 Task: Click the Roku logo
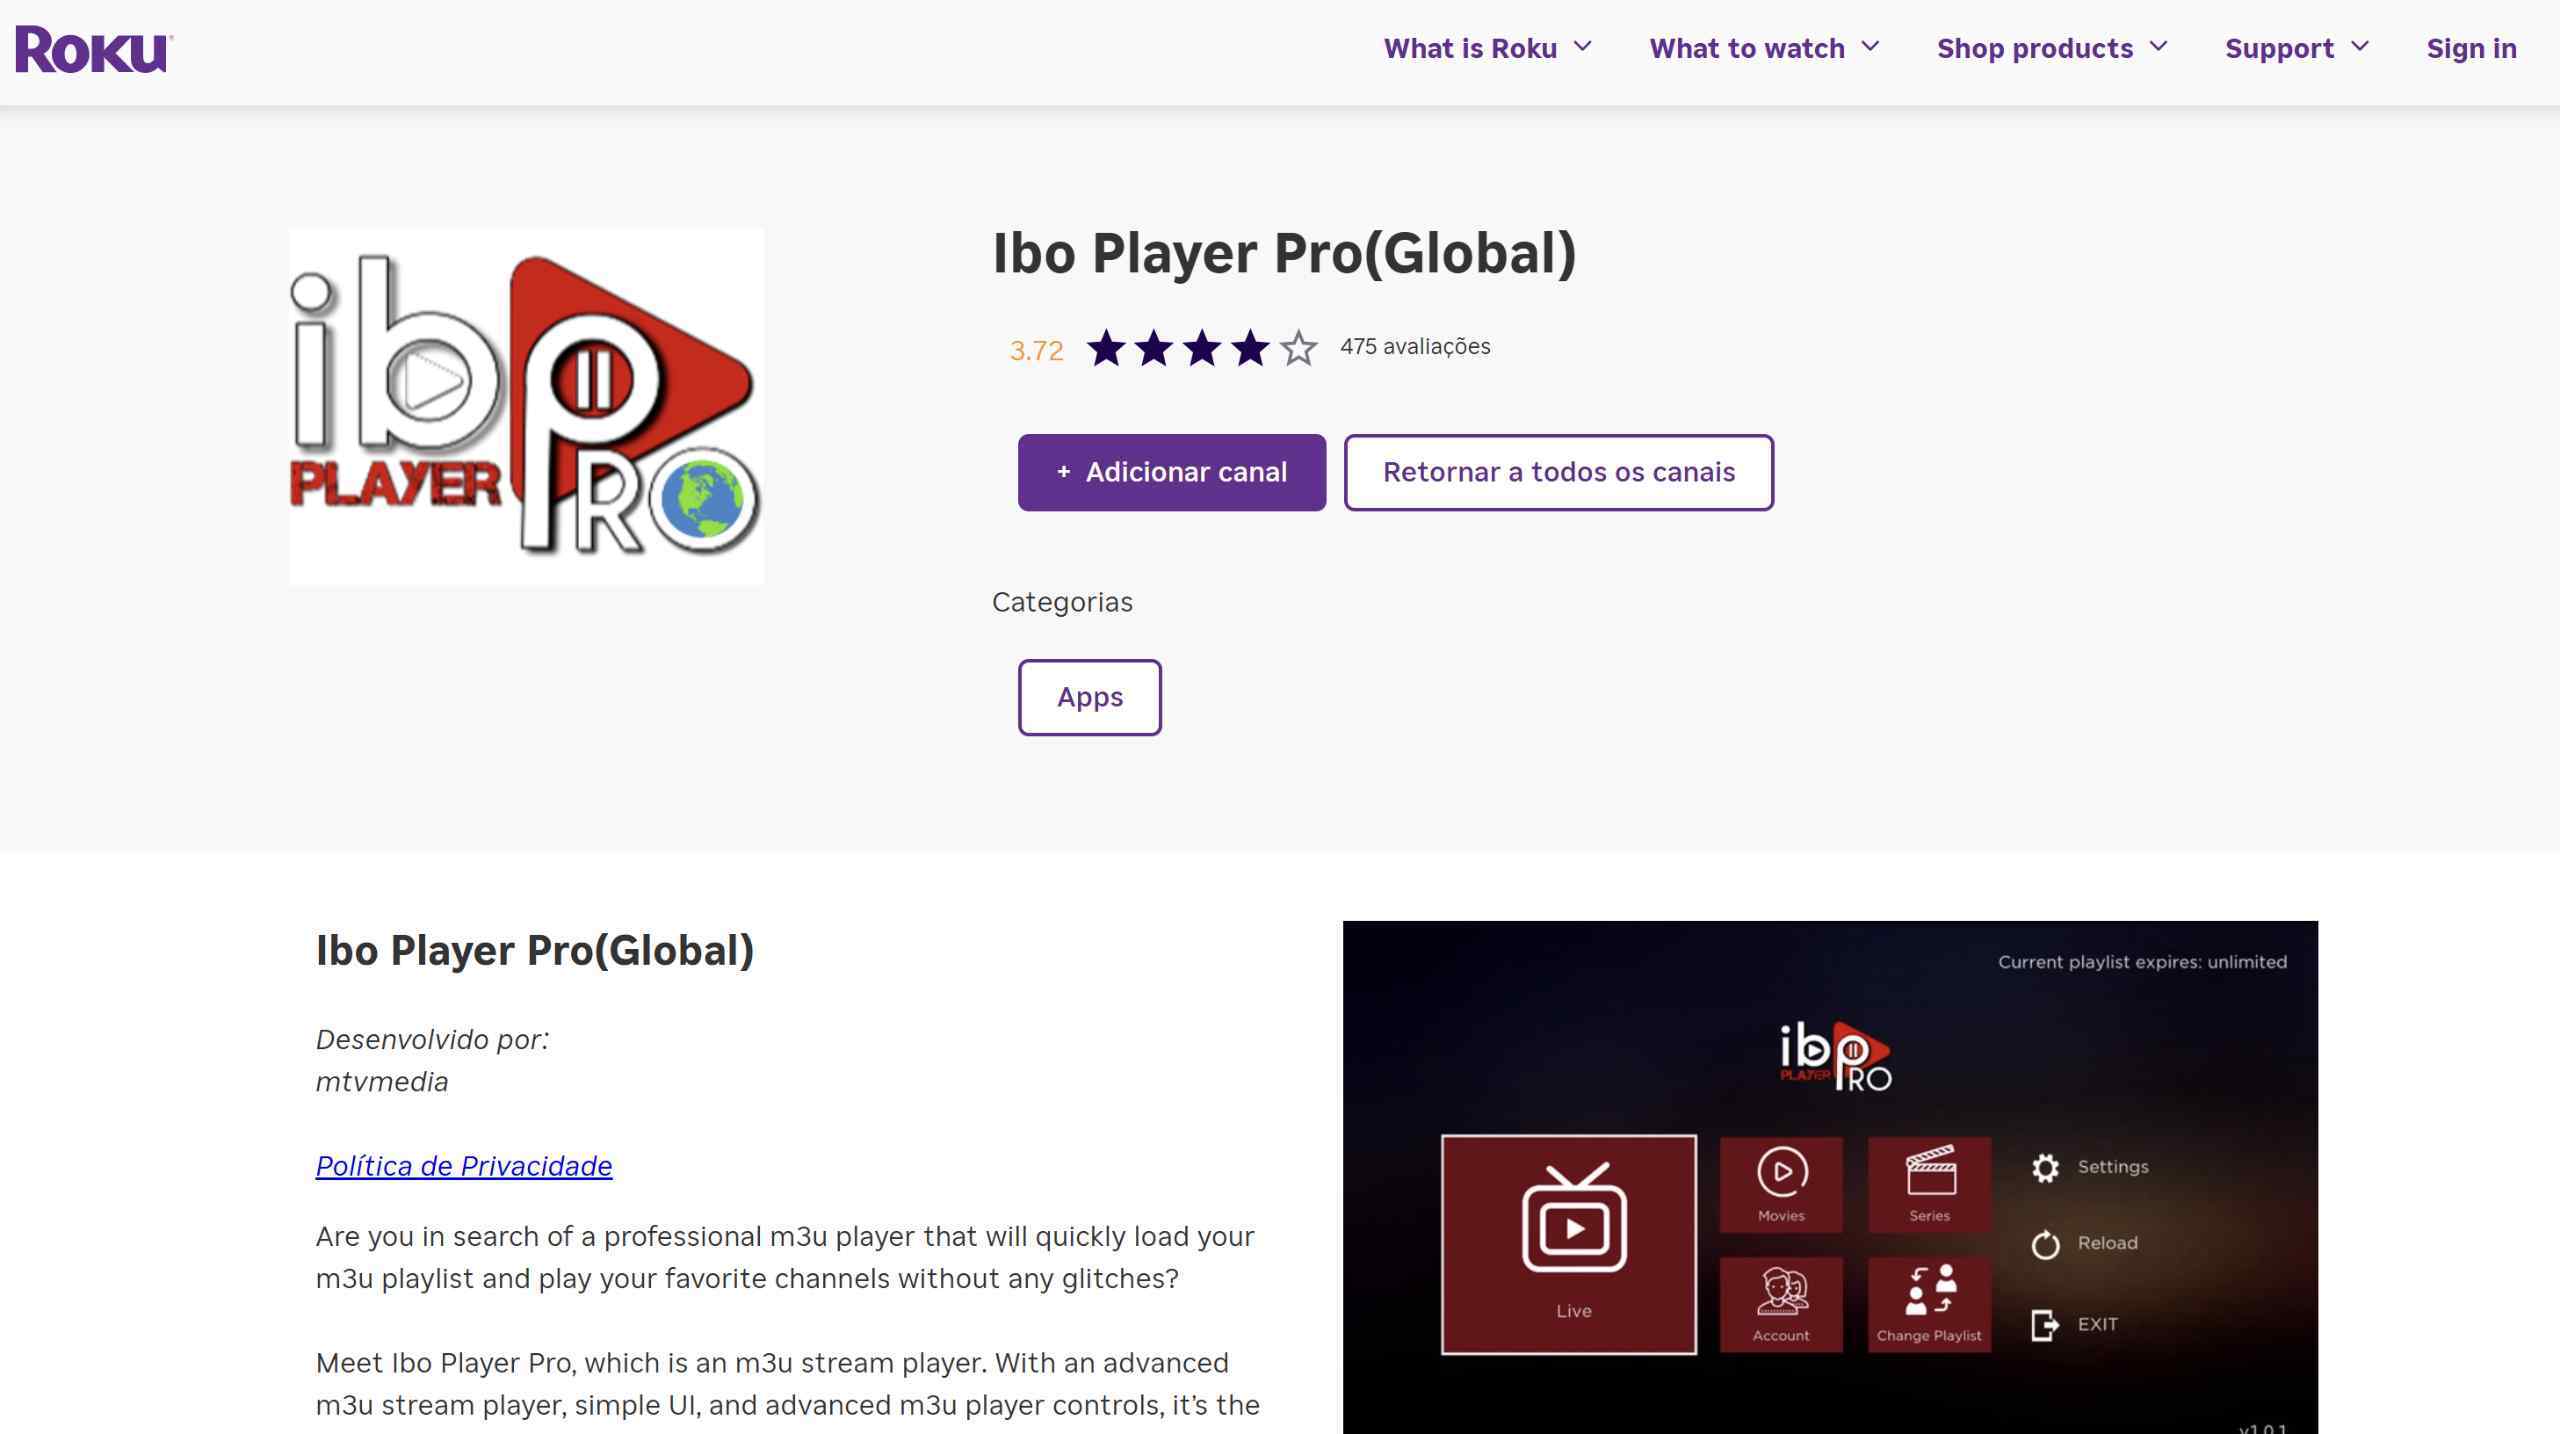point(94,49)
